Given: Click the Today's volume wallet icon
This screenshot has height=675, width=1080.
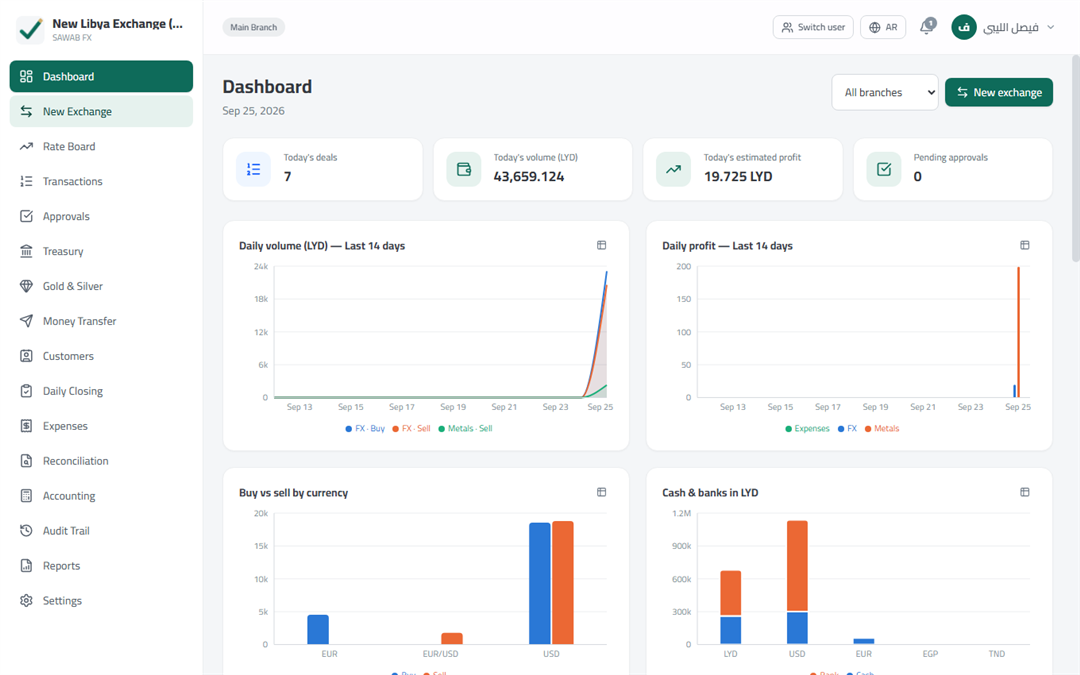Looking at the screenshot, I should pyautogui.click(x=464, y=169).
